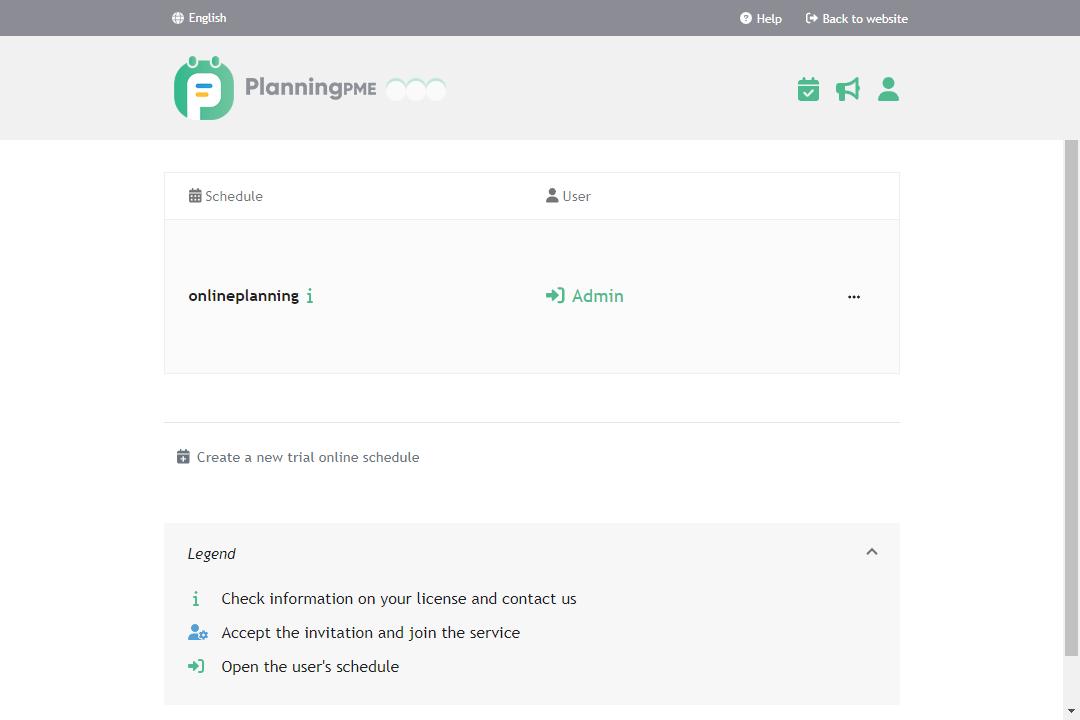
Task: Click the User column header
Action: (x=568, y=196)
